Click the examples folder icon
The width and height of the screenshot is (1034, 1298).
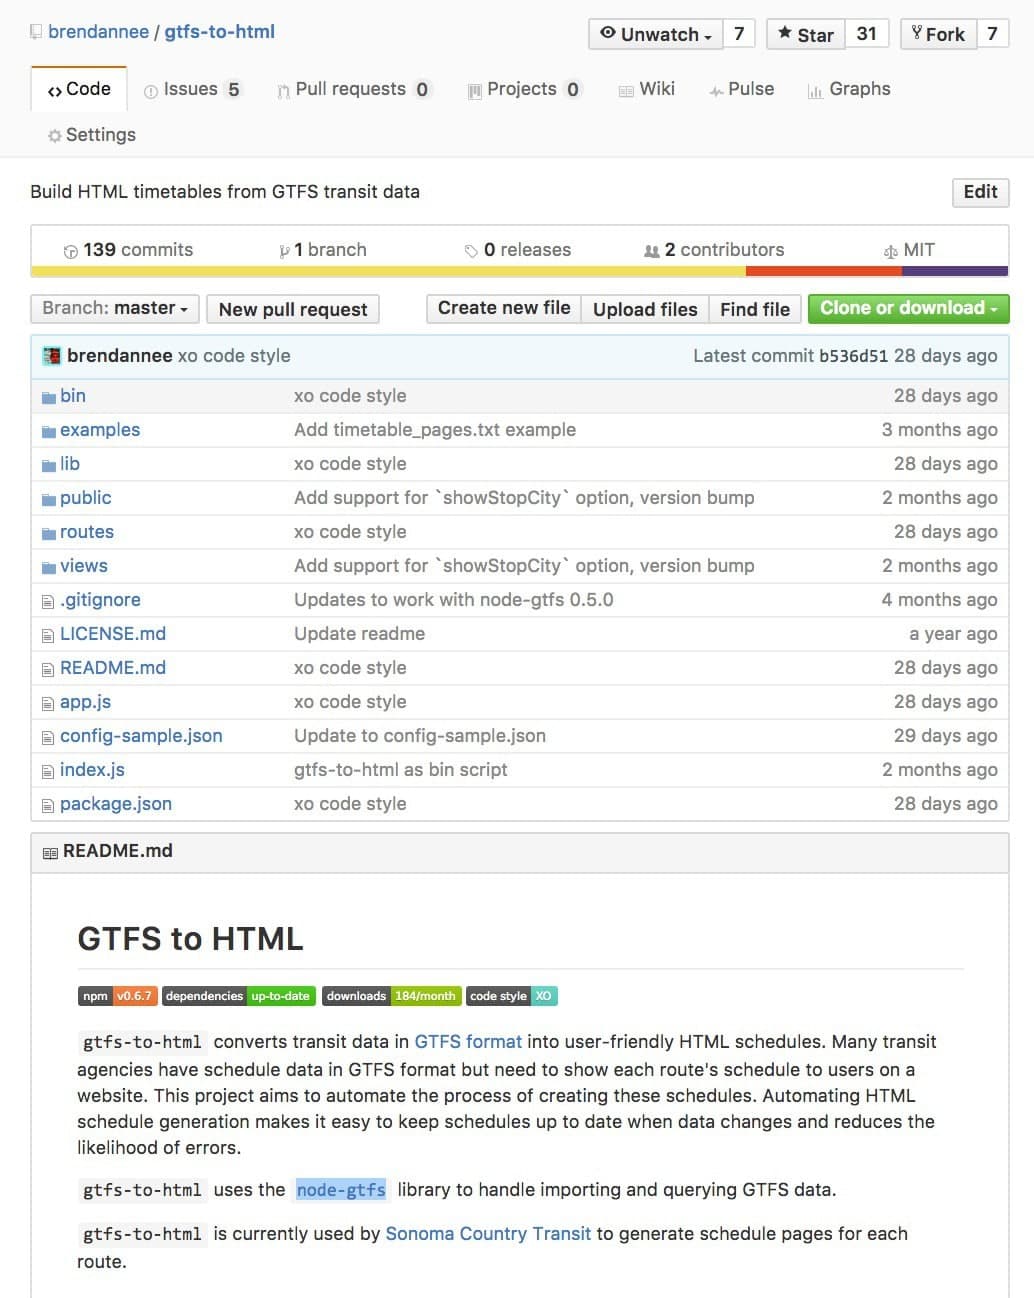[x=49, y=431]
